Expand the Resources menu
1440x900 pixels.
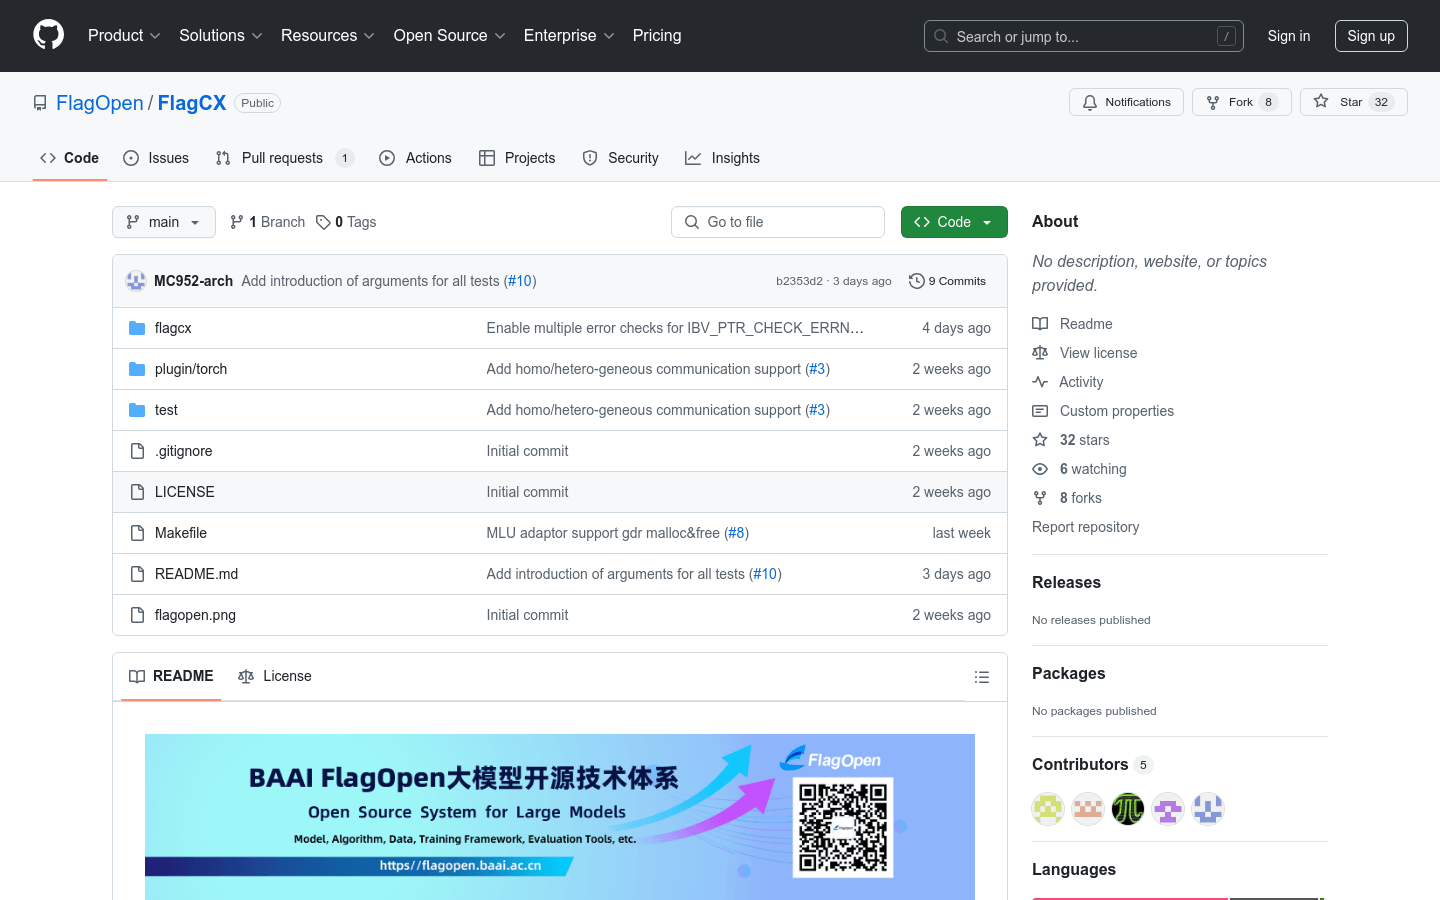(x=328, y=36)
